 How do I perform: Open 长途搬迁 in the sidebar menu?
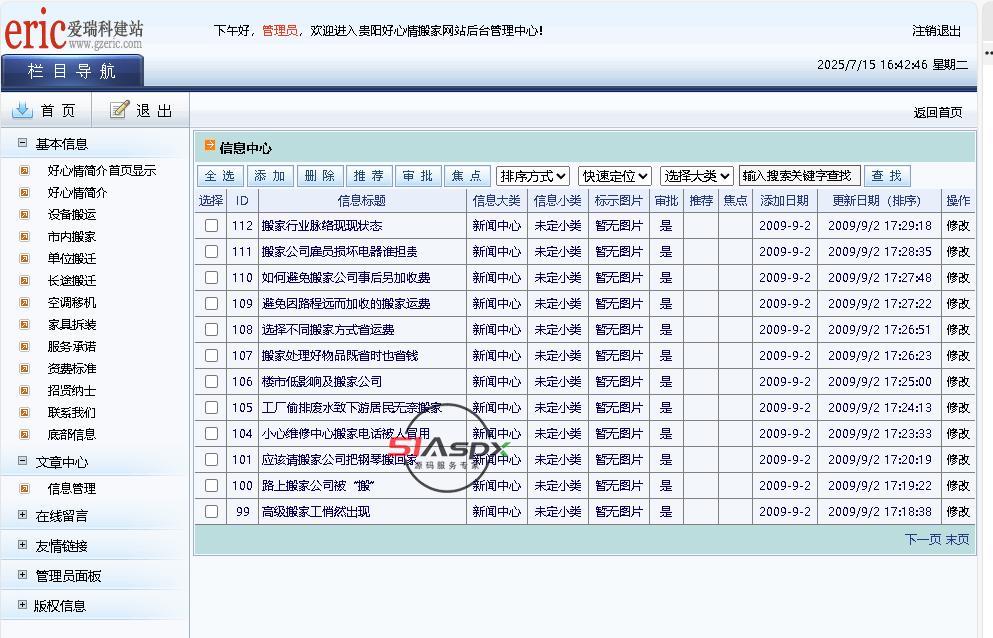point(72,281)
